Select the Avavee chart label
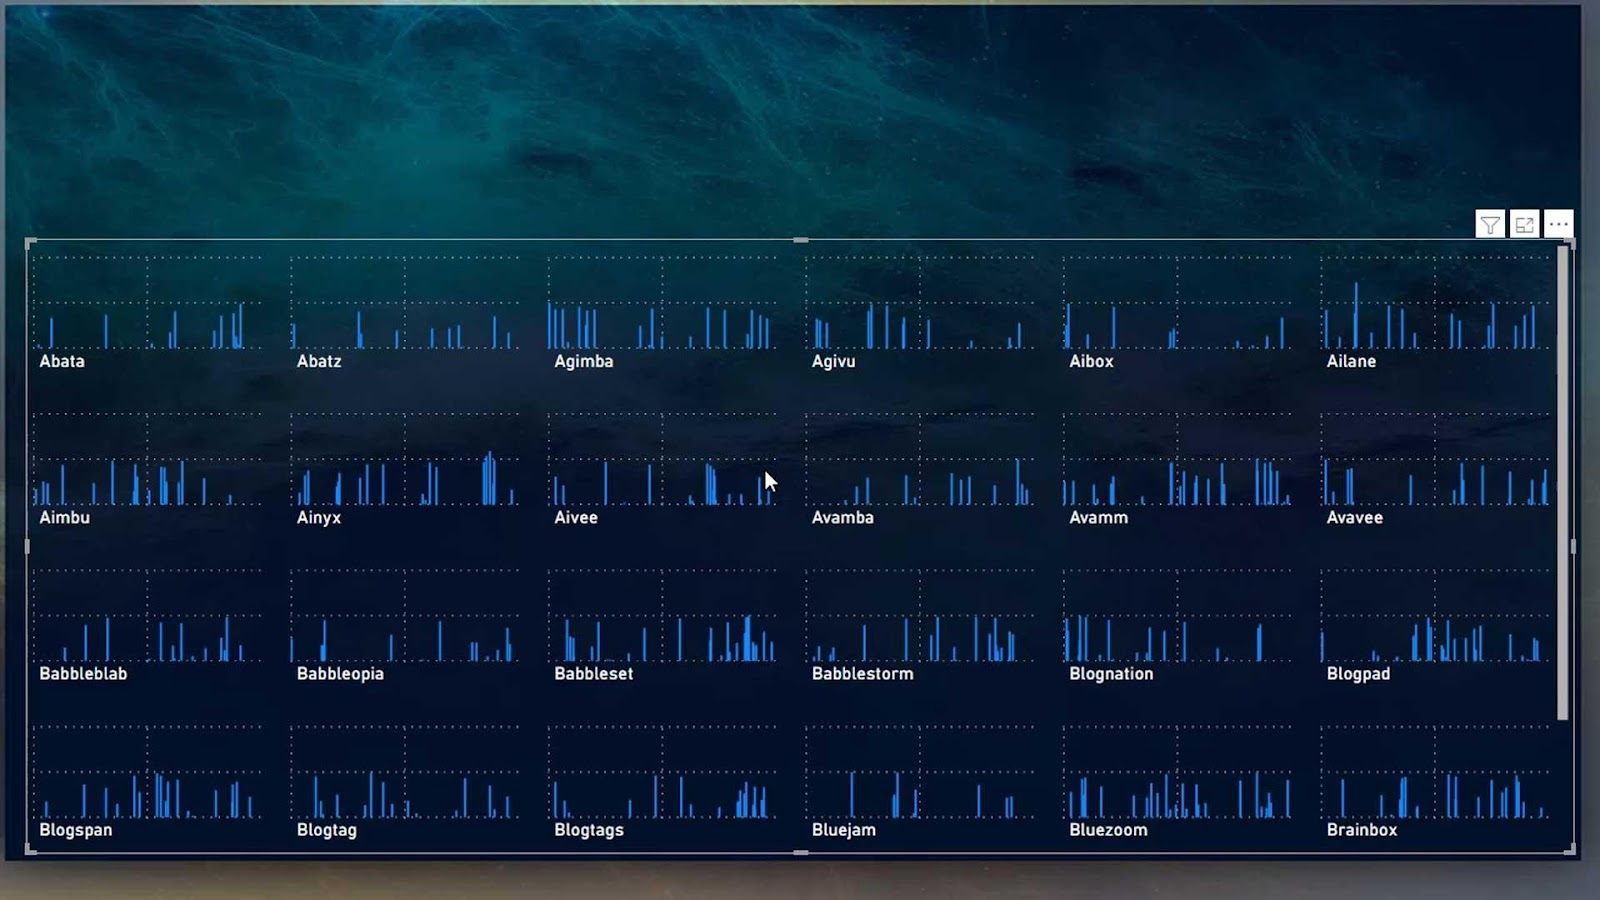The height and width of the screenshot is (900, 1600). [x=1355, y=517]
